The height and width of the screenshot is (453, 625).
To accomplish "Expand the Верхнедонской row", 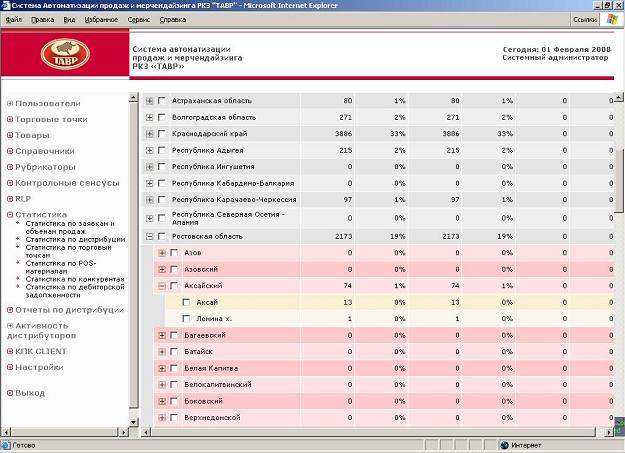I will click(x=162, y=418).
